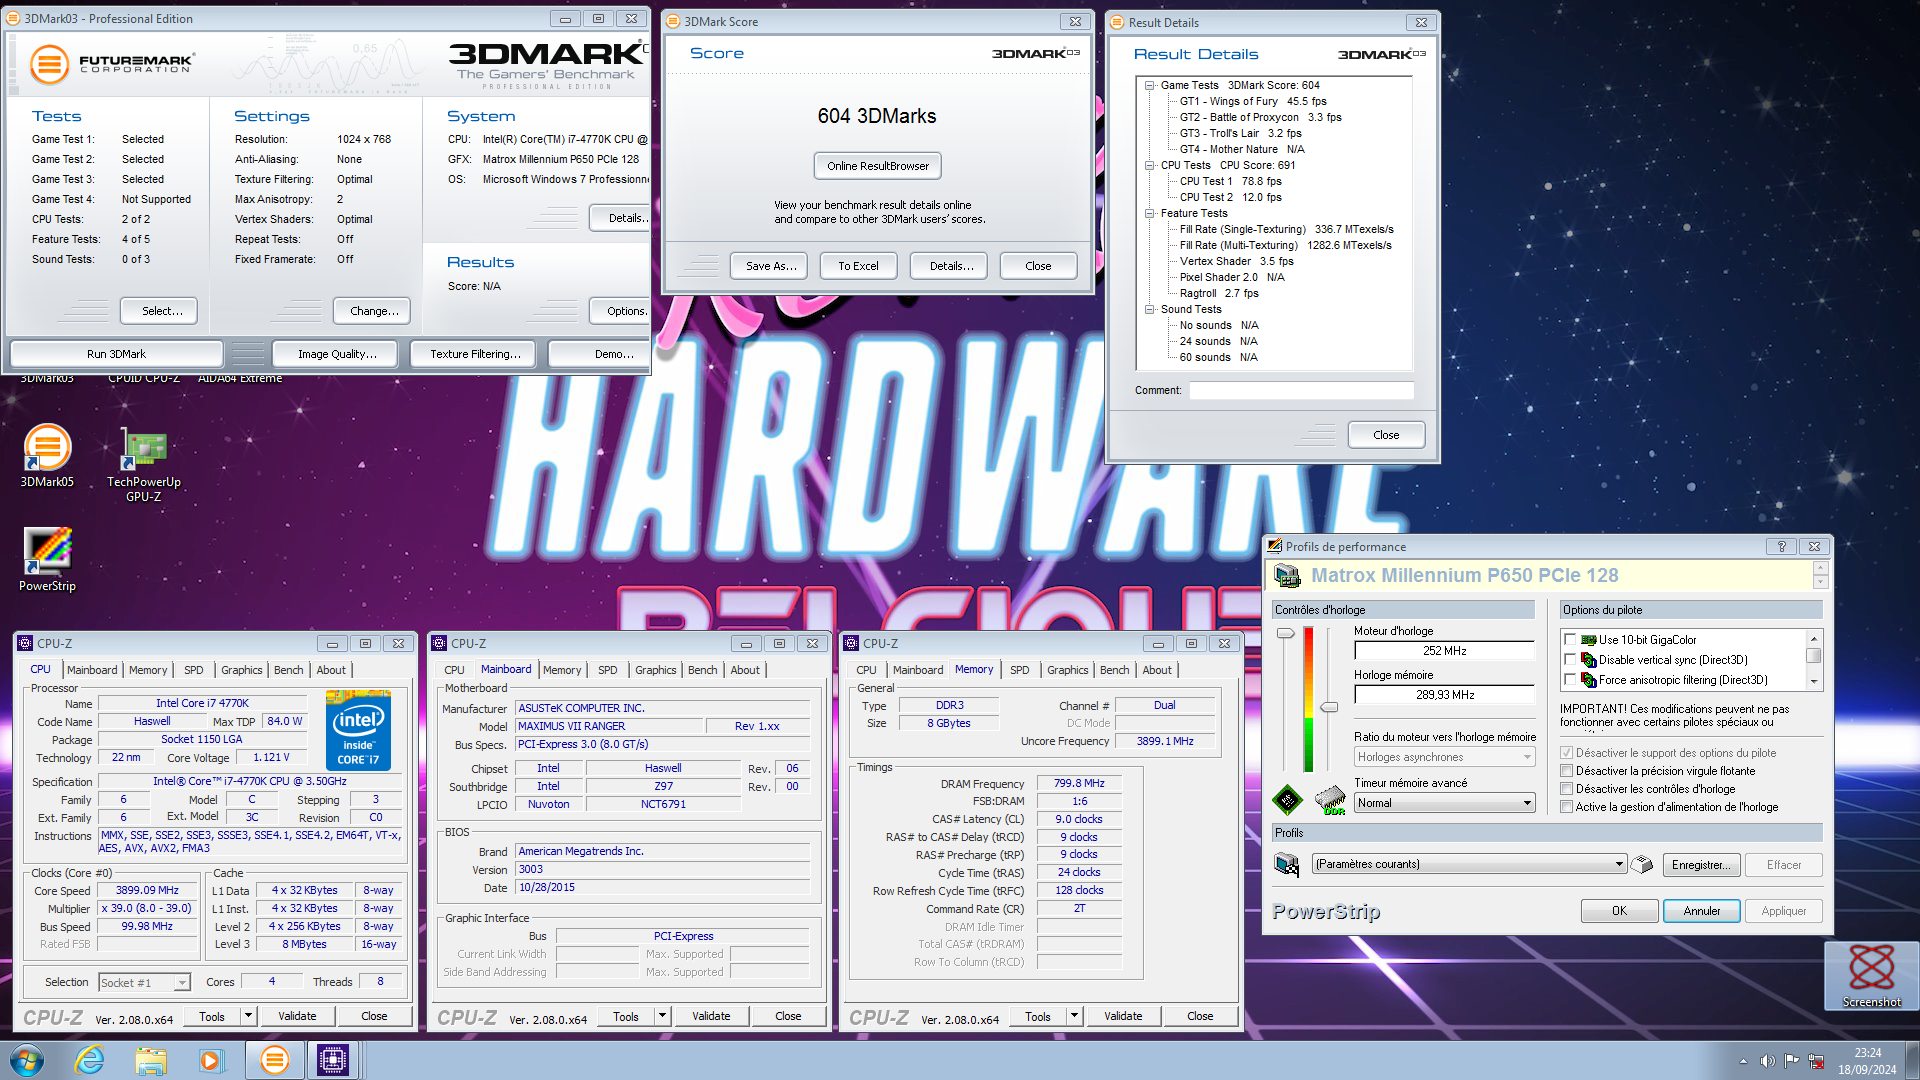Open the 3DMark05 desktop shortcut
Viewport: 1920px width, 1080px height.
[47, 455]
